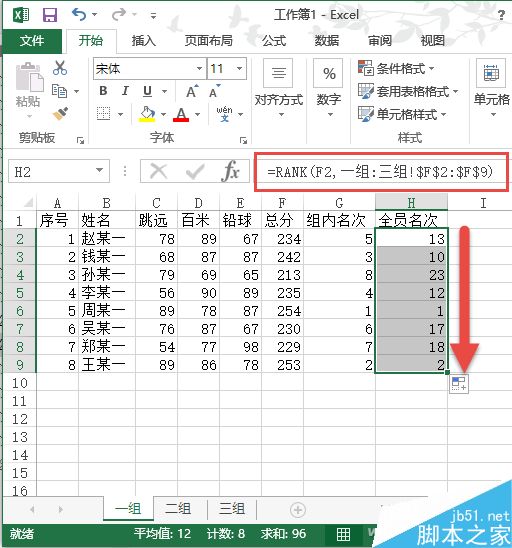
Task: Click the 求和: 96 status bar text
Action: point(283,534)
